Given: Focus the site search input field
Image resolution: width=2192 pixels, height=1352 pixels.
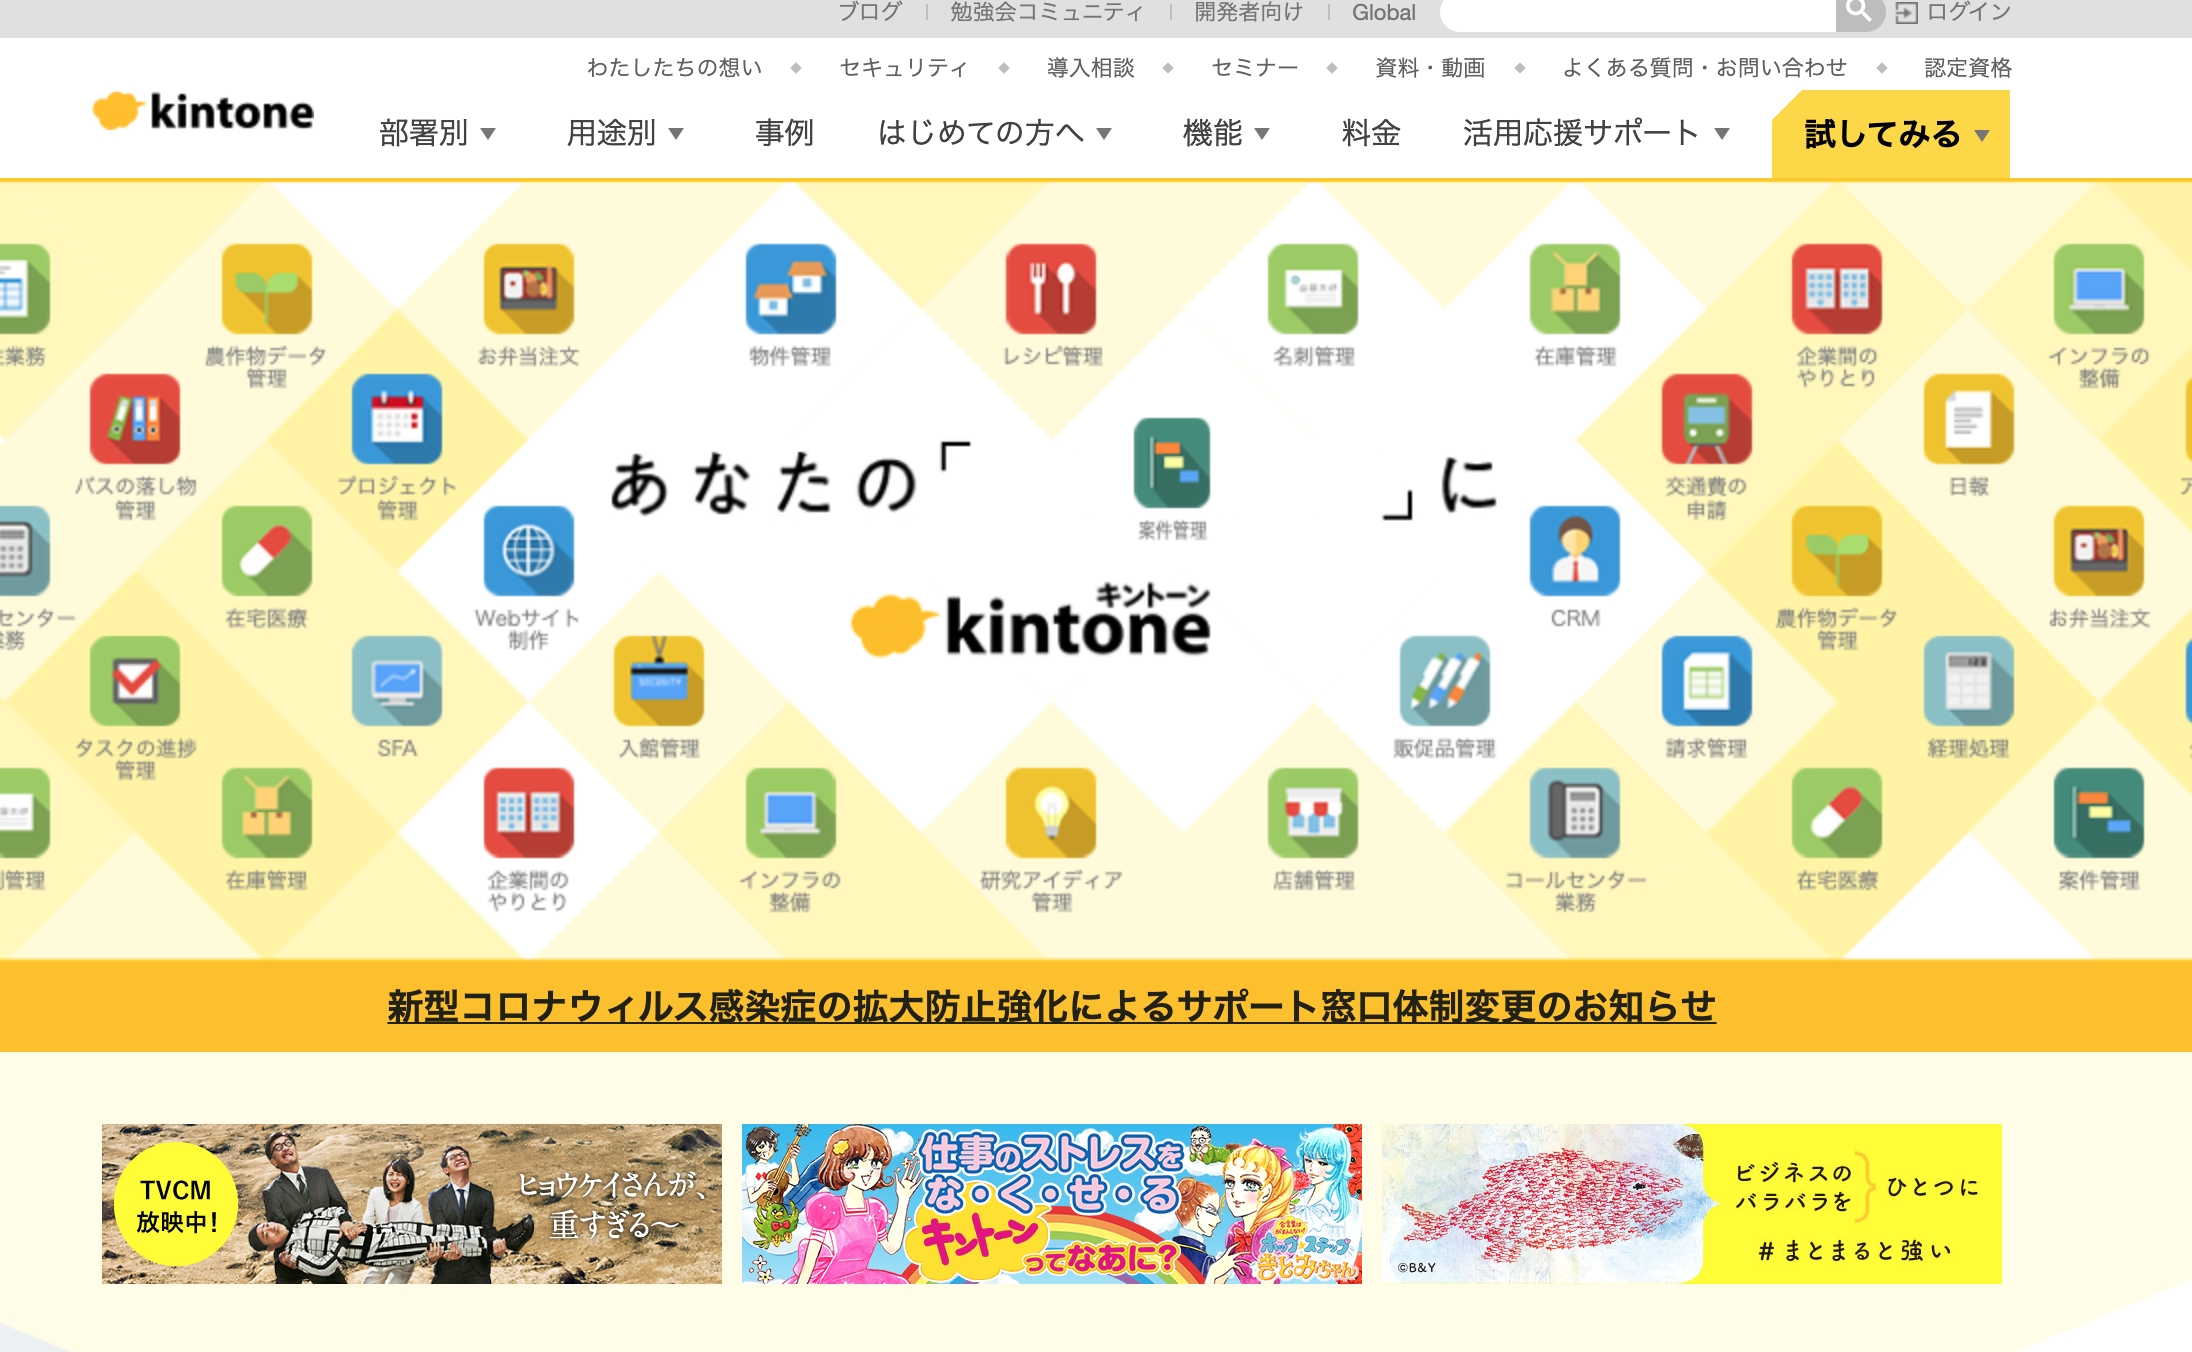Looking at the screenshot, I should 1638,13.
